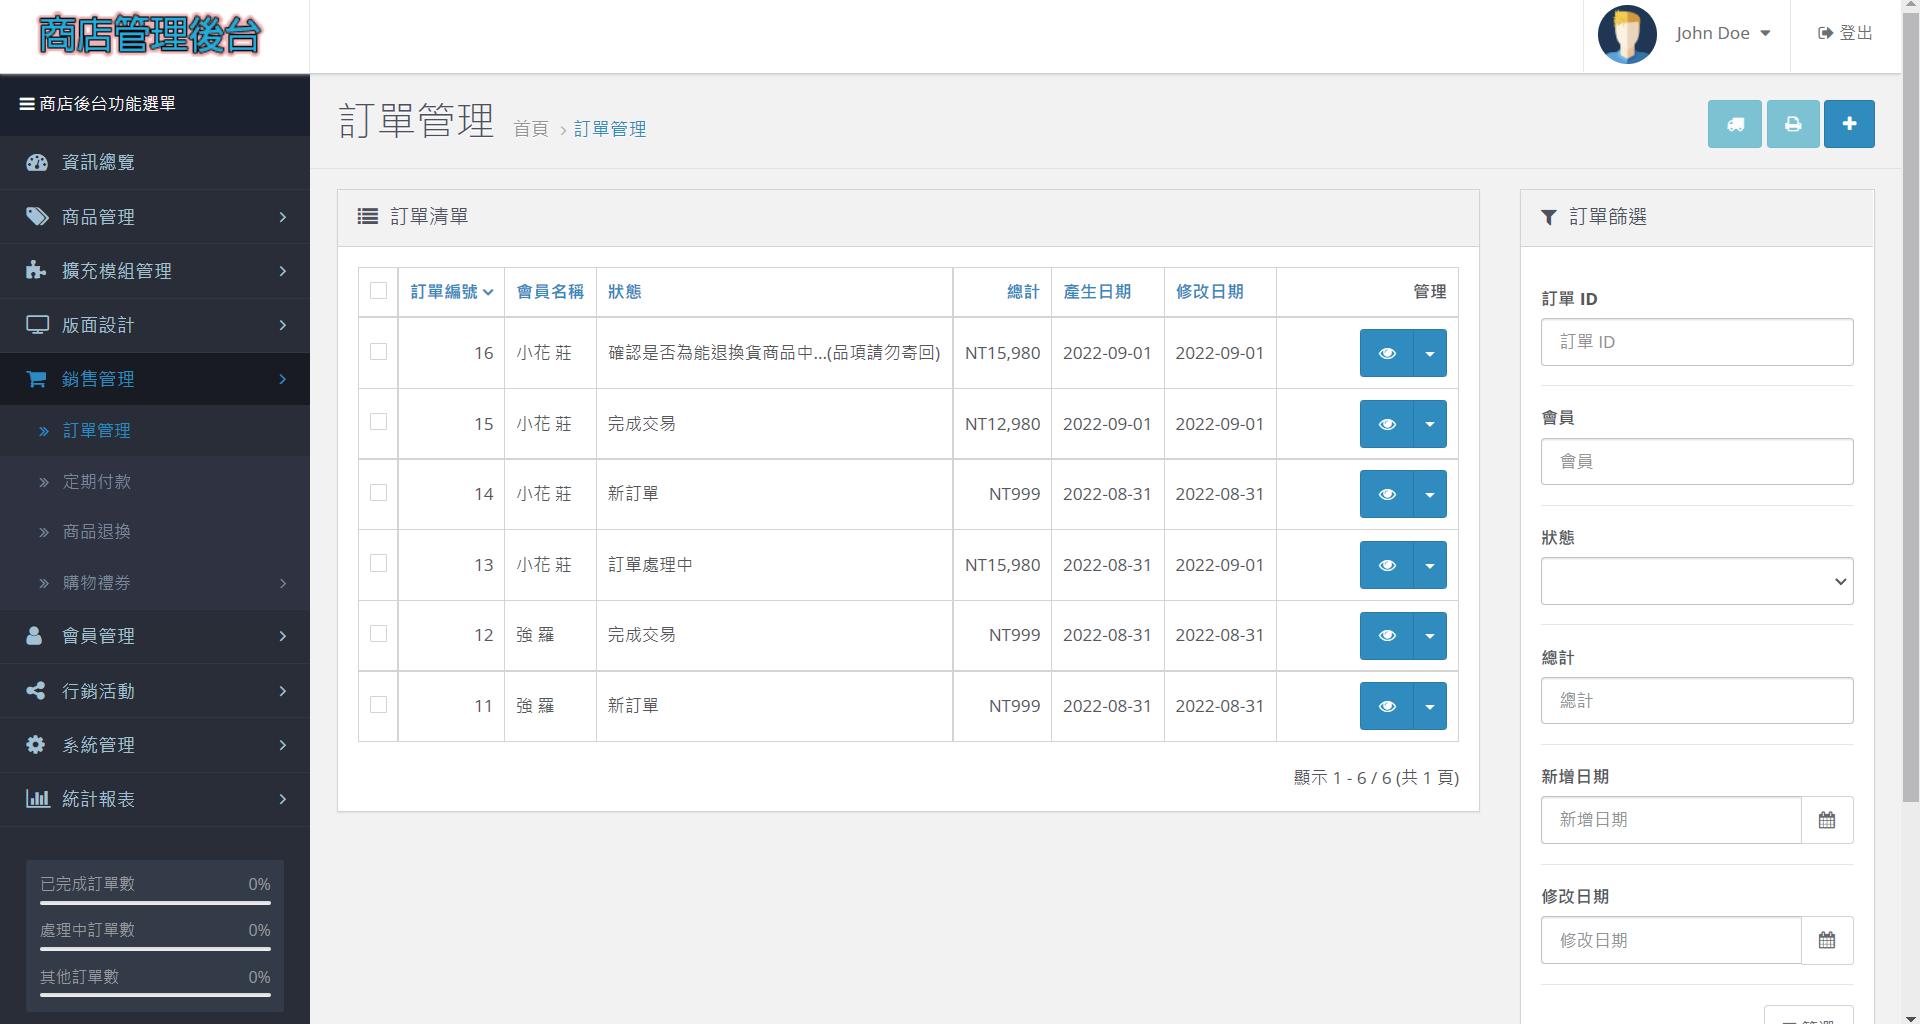Check the checkbox for order 12
Screen dimensions: 1920x1024
tap(378, 633)
